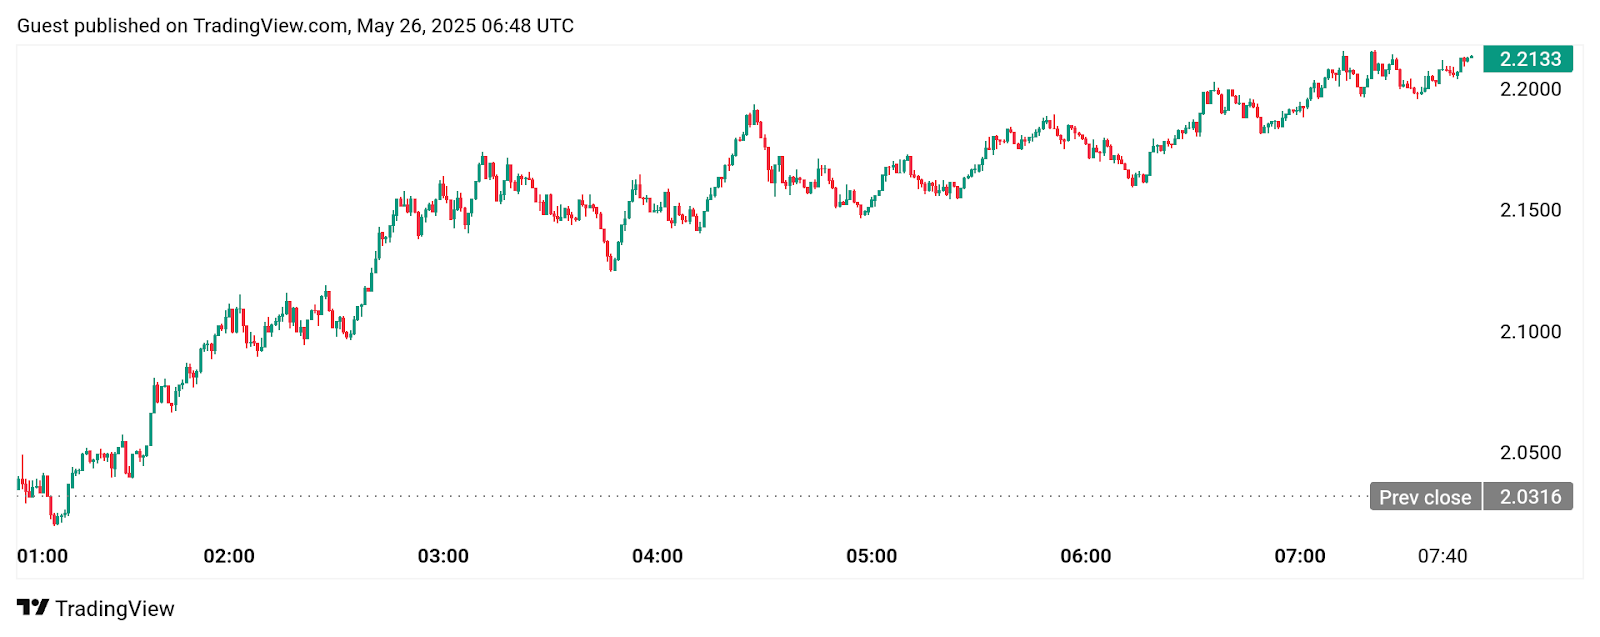Click the gray Prev close label
This screenshot has width=1600, height=637.
1425,497
